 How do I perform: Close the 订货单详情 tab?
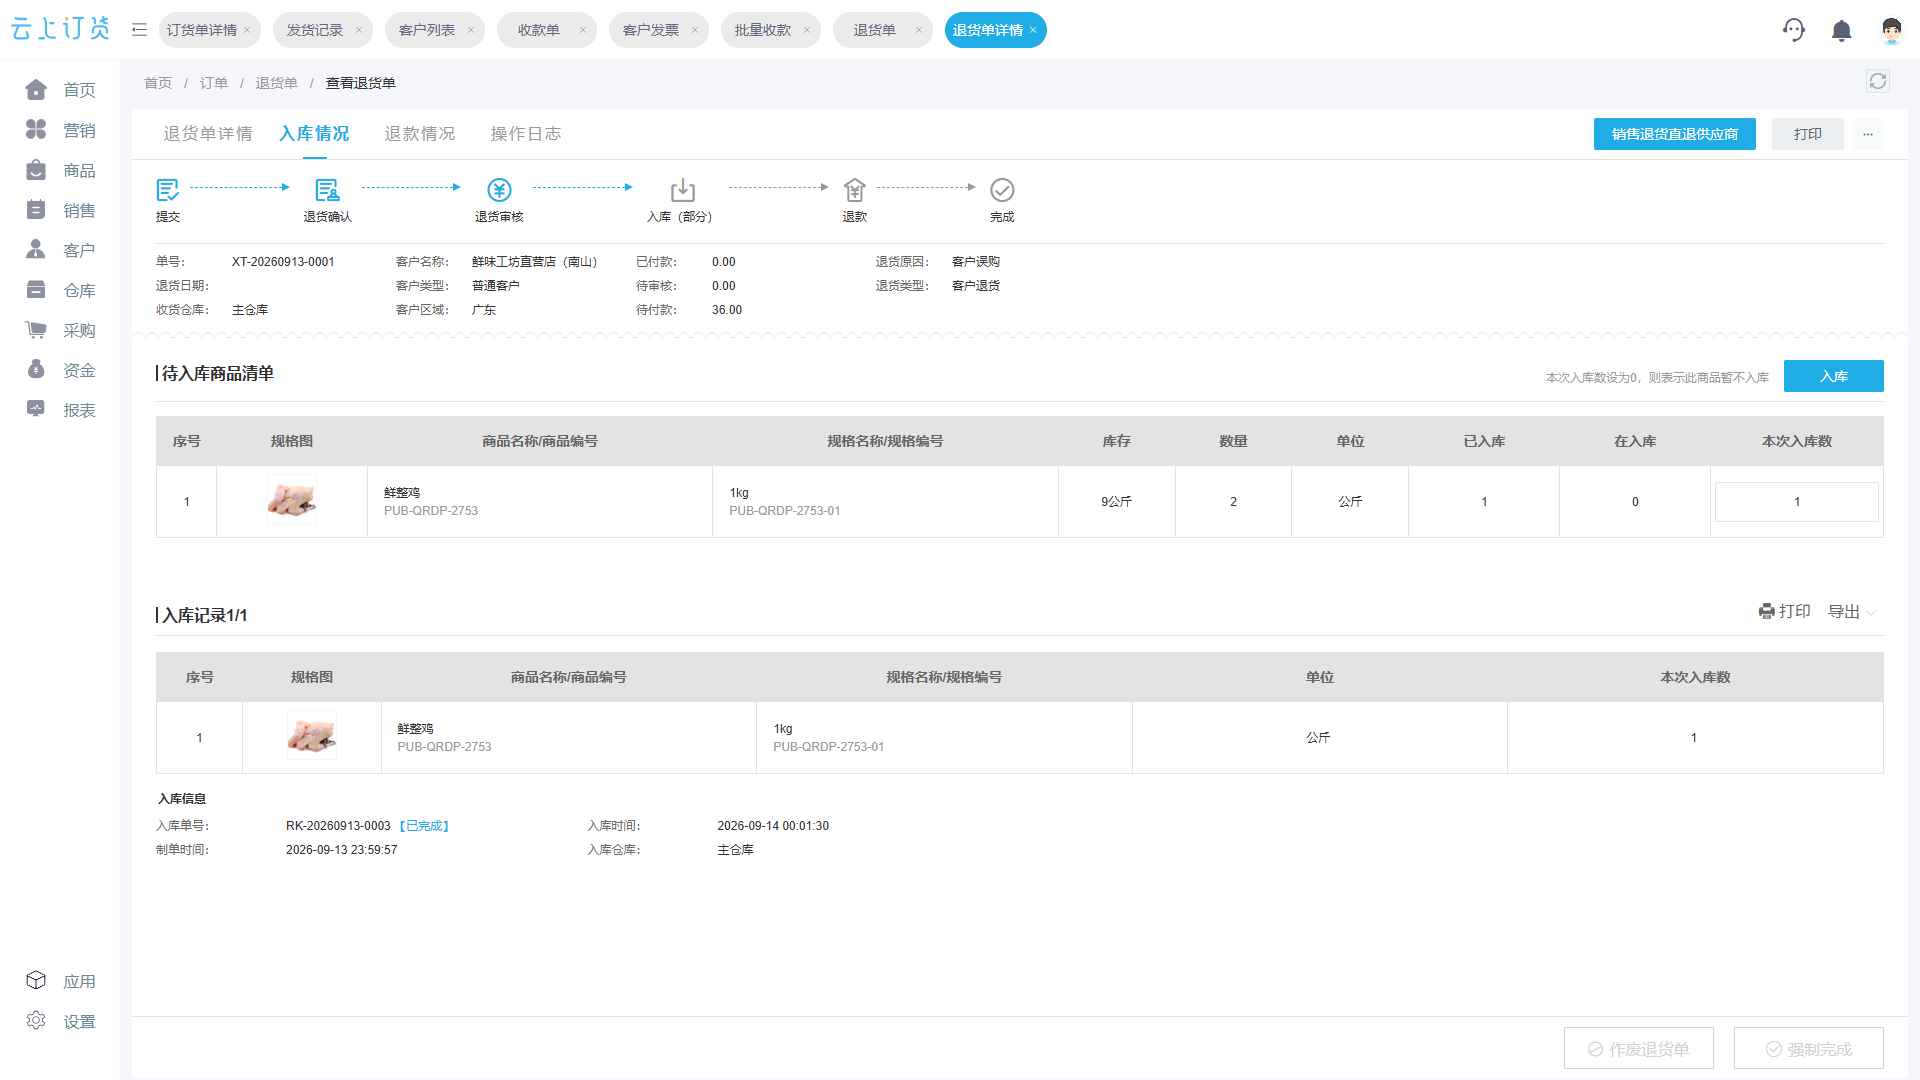coord(247,30)
